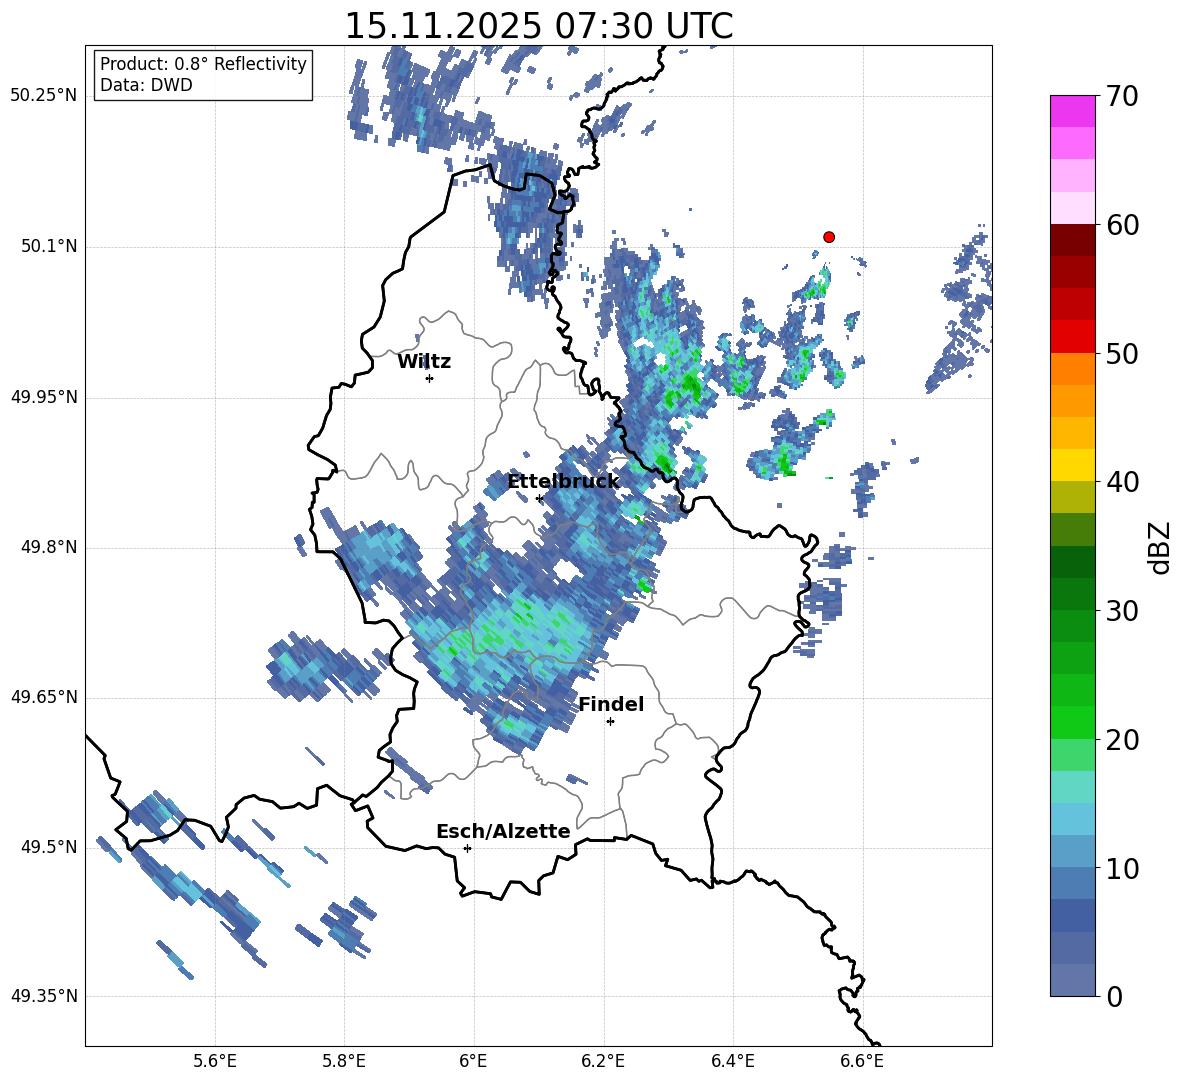Screen dimensions: 1184x1081
Task: Click the 49.8°N latitude label
Action: click(48, 547)
